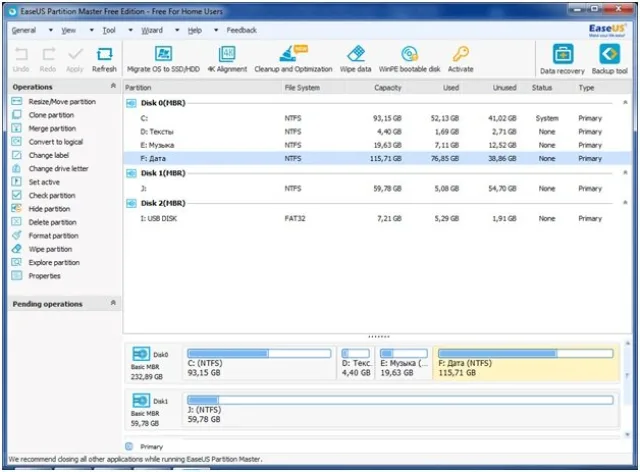Collapse the Disk 0(MBR) group
The width and height of the screenshot is (640, 472).
(x=625, y=102)
